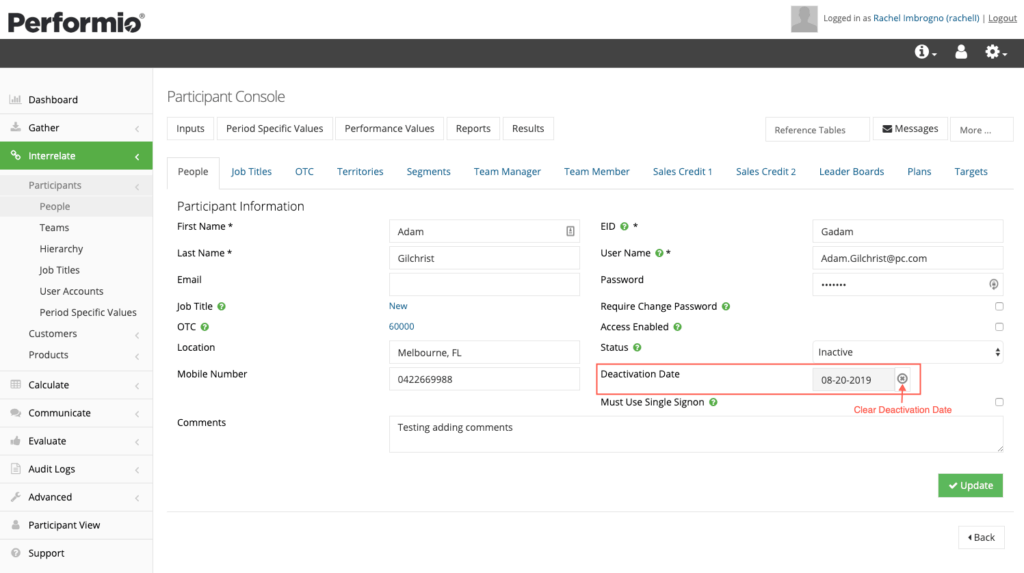Viewport: 1024px width, 573px height.
Task: Click the Access Enabled help icon
Action: [677, 327]
